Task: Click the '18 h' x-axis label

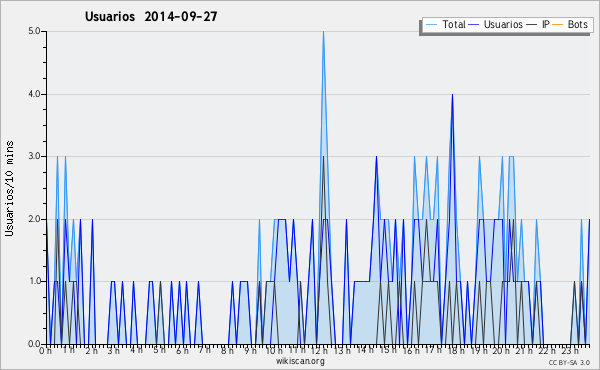Action: 456,350
